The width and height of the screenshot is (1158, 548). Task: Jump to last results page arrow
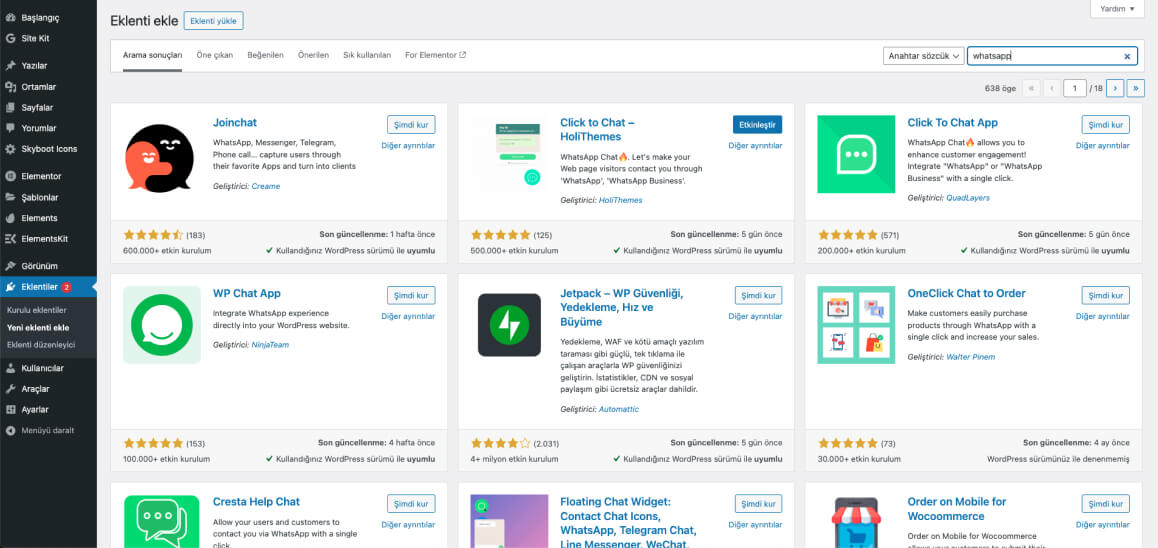click(x=1136, y=88)
